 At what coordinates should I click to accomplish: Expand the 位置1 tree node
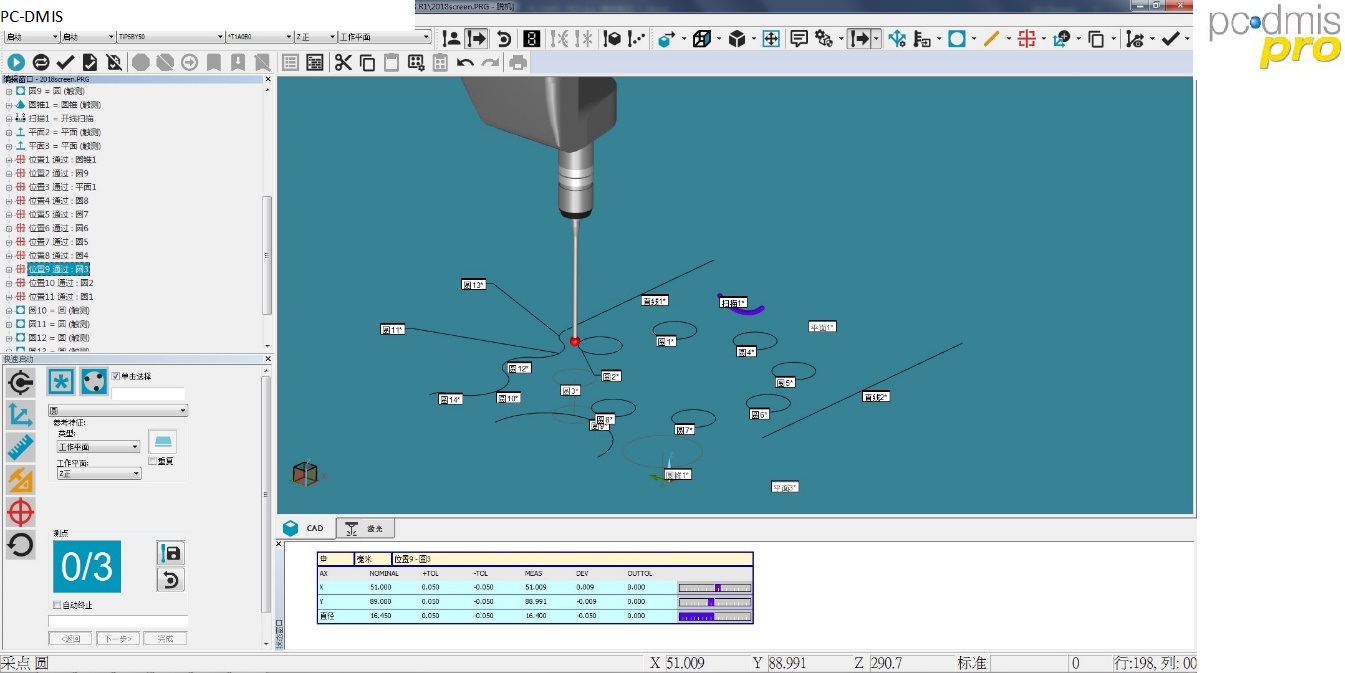tap(8, 160)
